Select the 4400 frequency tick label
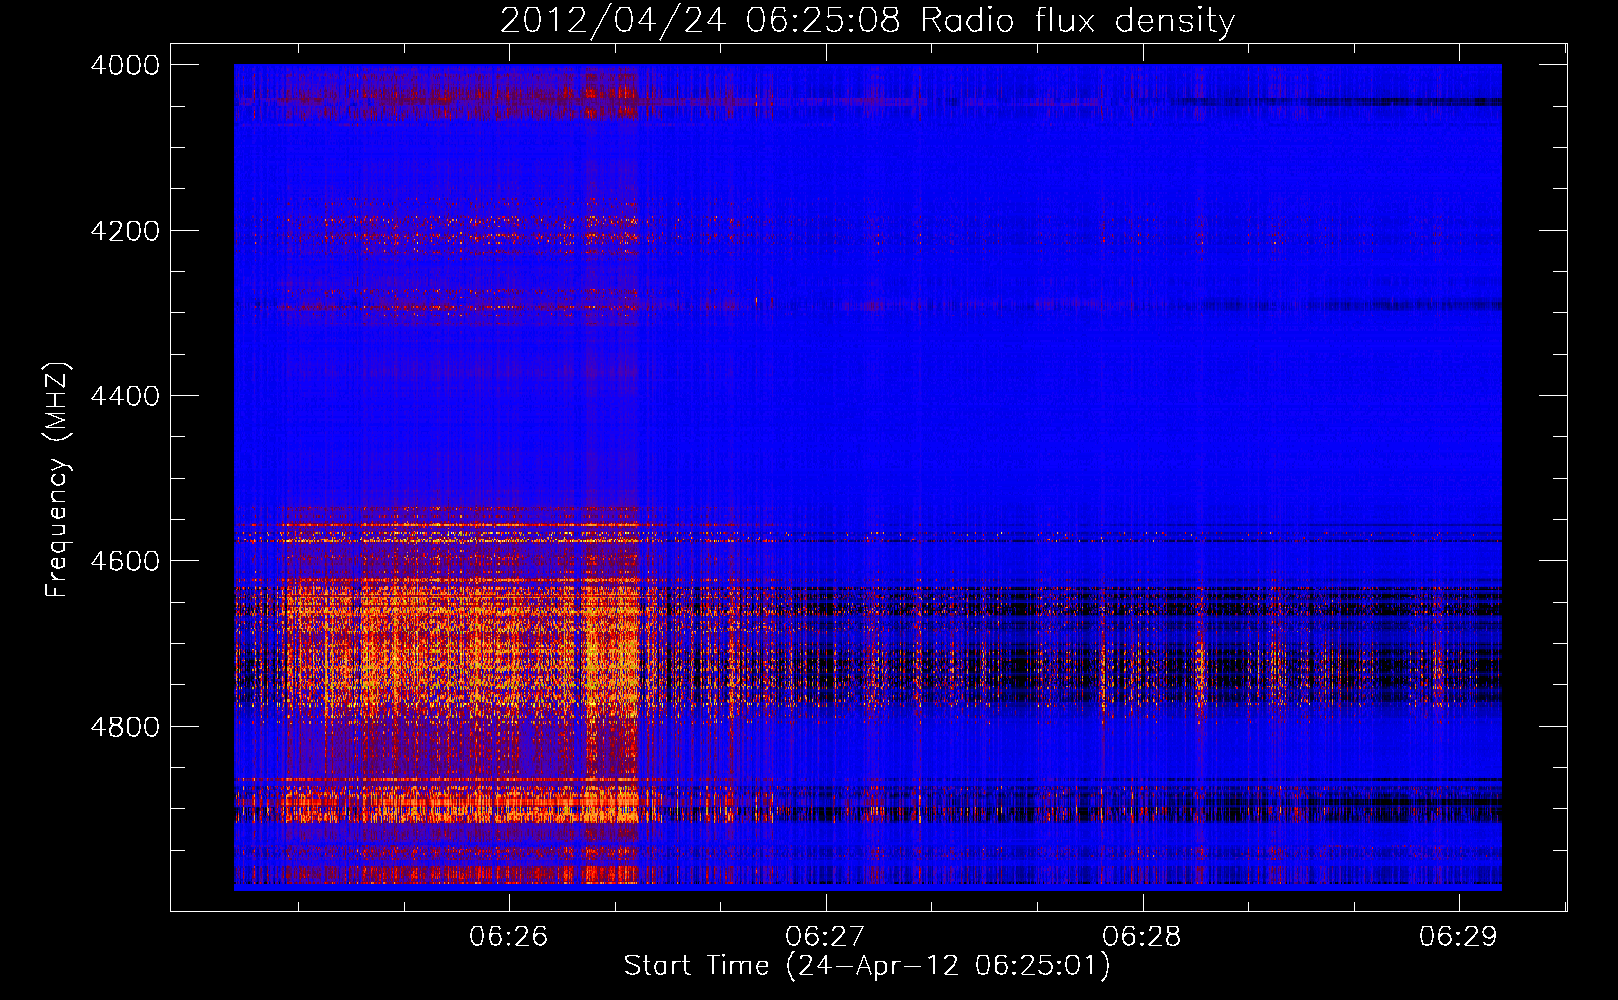This screenshot has height=1000, width=1618. point(125,396)
